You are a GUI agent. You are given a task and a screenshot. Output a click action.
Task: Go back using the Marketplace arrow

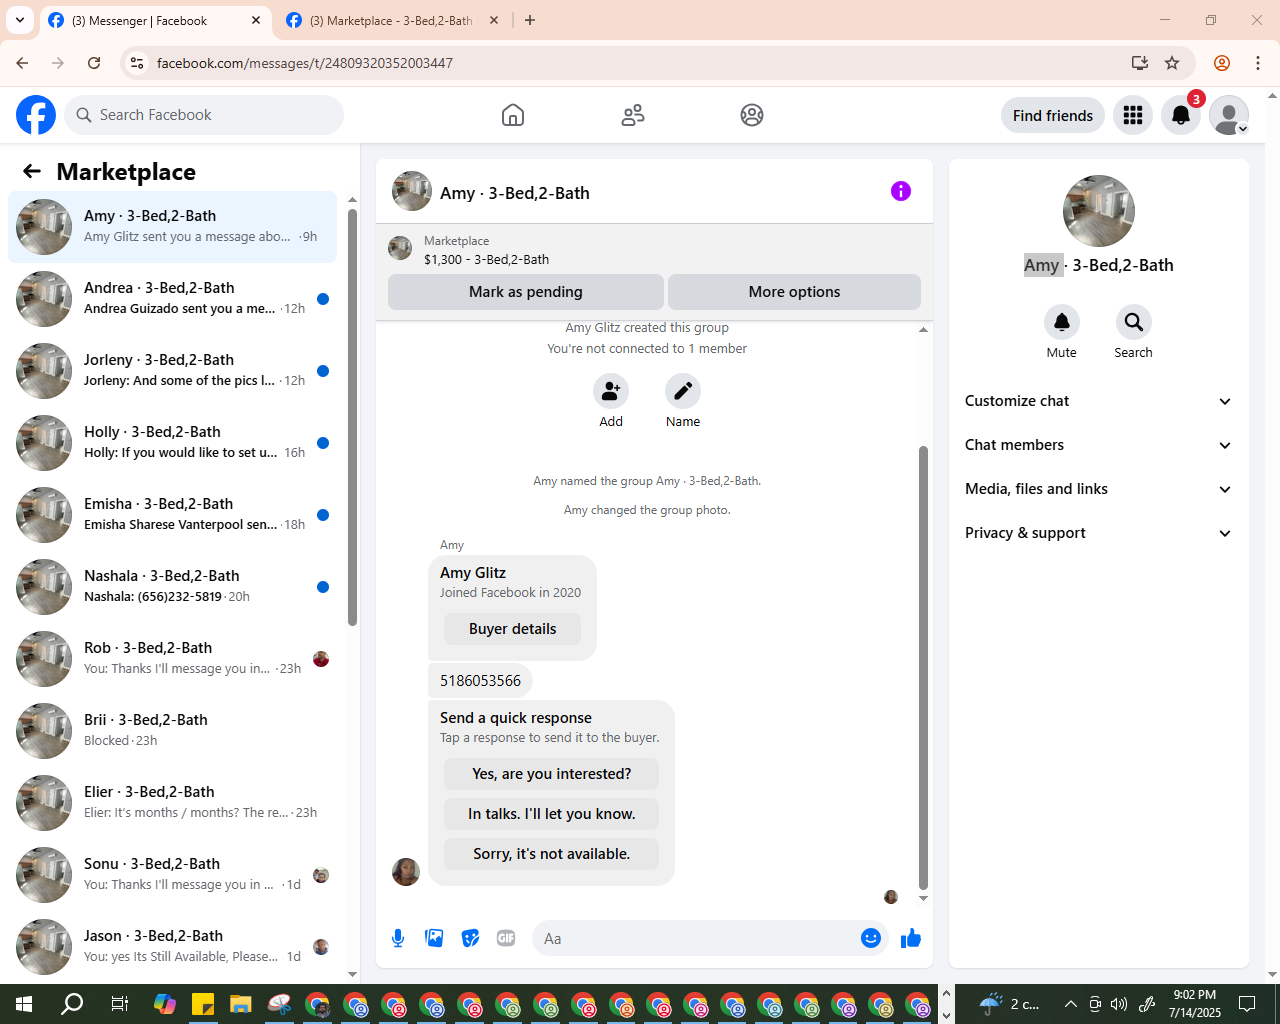click(32, 171)
